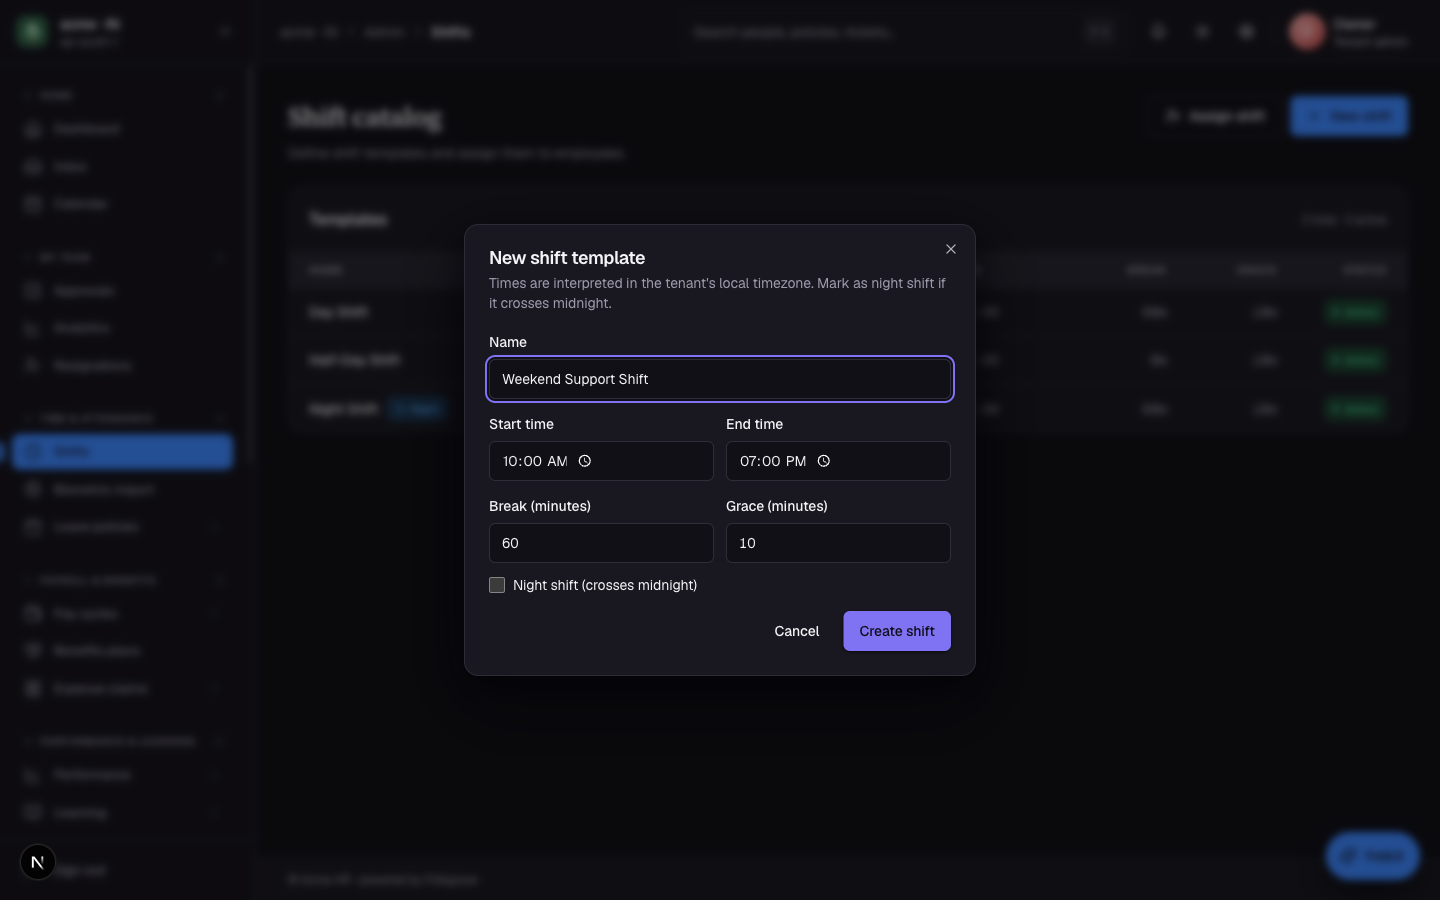The image size is (1440, 900).
Task: Click the Start time field showing 10:00 AM
Action: 601,461
